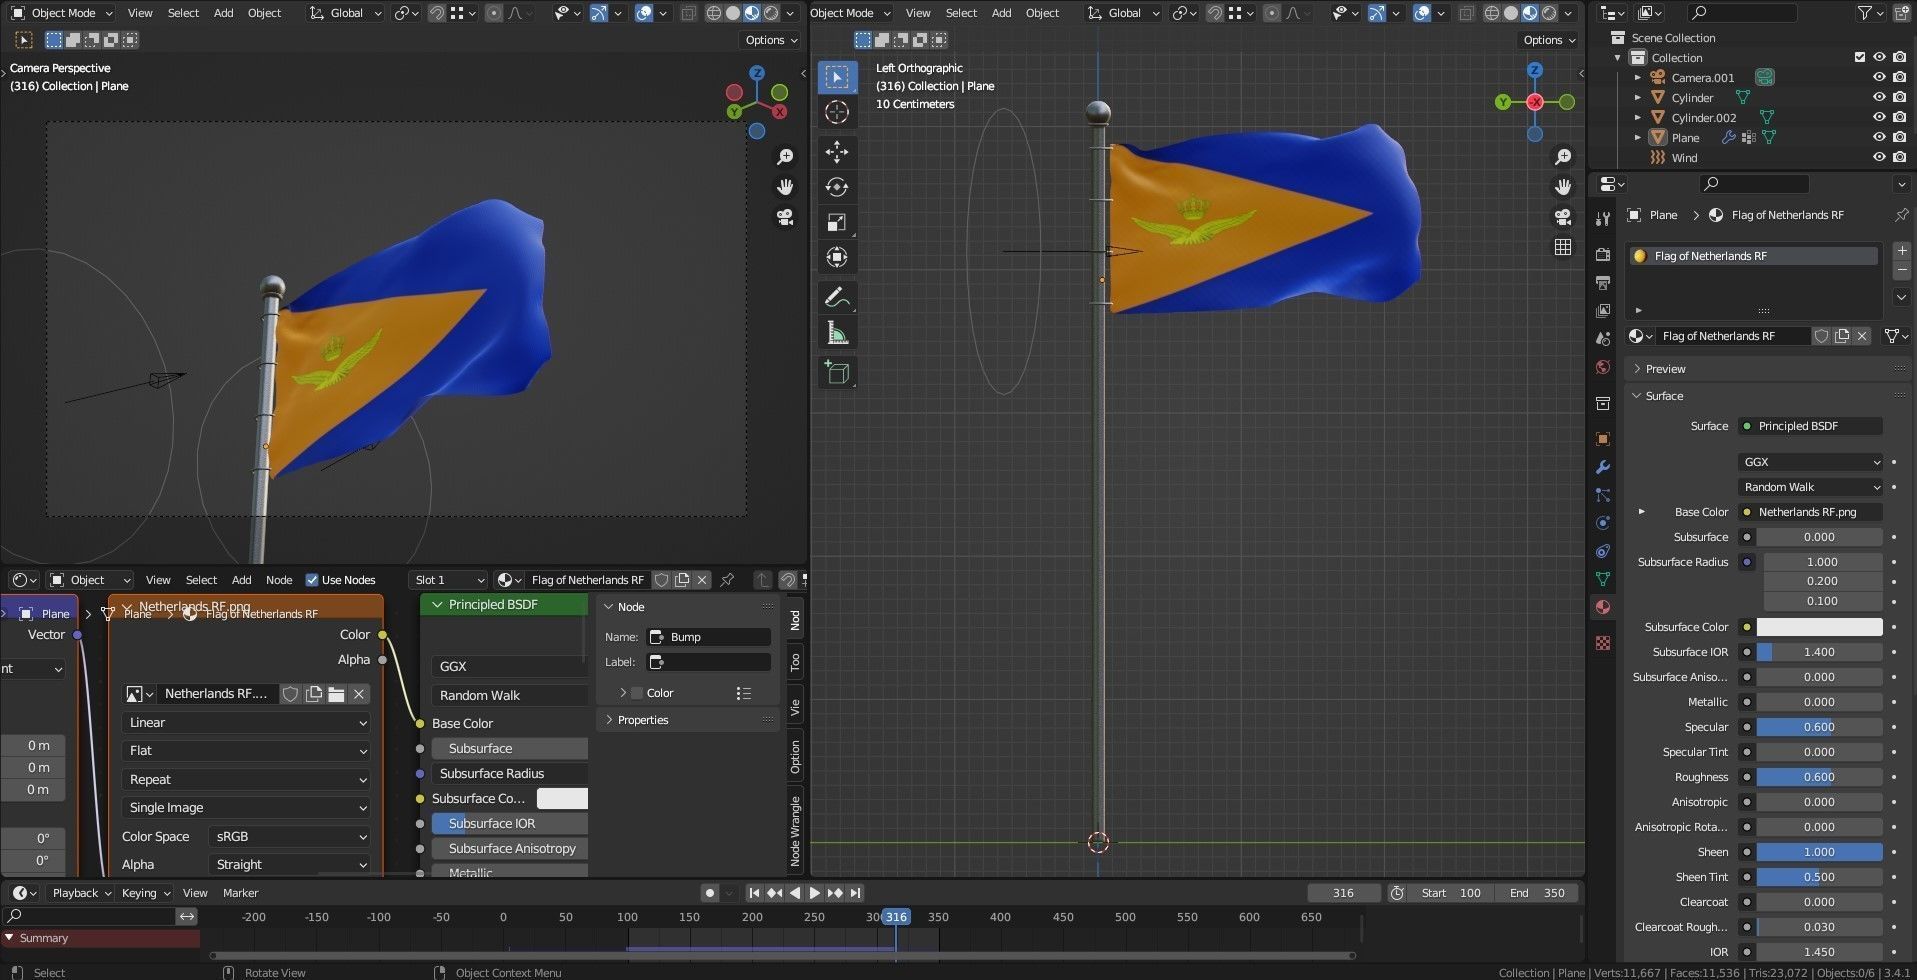Viewport: 1917px width, 980px height.
Task: Select the Transform tool in right viewport
Action: (837, 257)
